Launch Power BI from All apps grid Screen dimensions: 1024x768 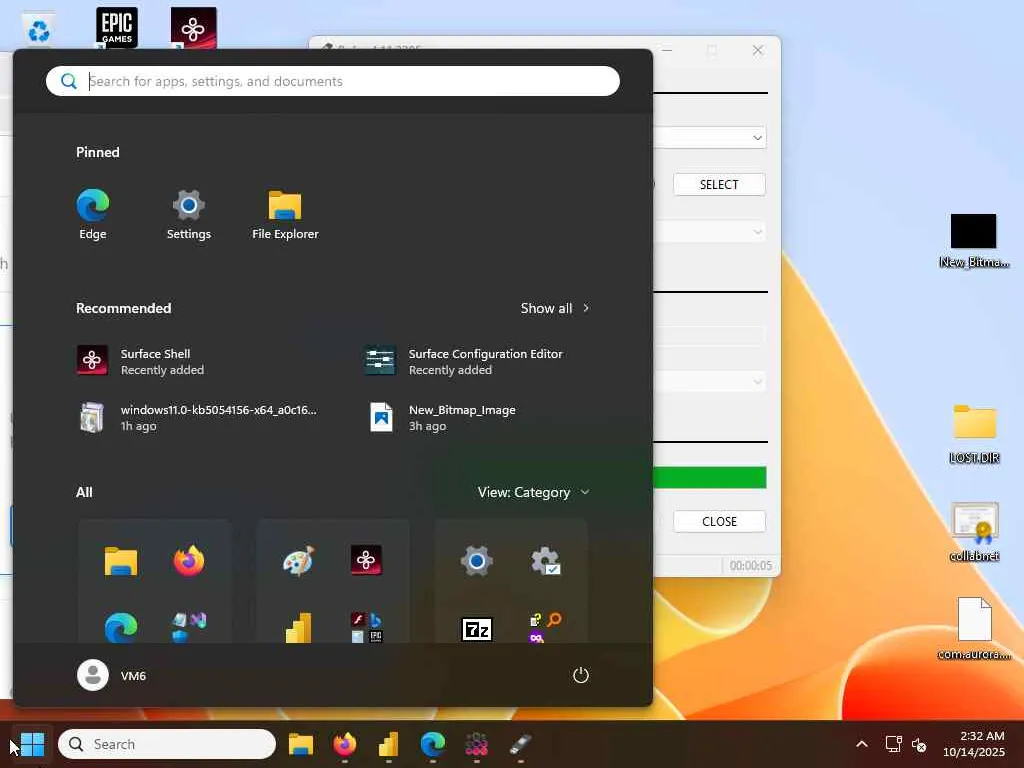coord(298,628)
